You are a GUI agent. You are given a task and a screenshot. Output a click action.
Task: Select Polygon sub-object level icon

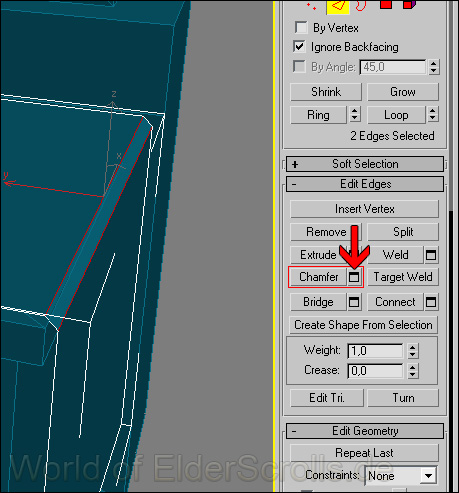[386, 5]
